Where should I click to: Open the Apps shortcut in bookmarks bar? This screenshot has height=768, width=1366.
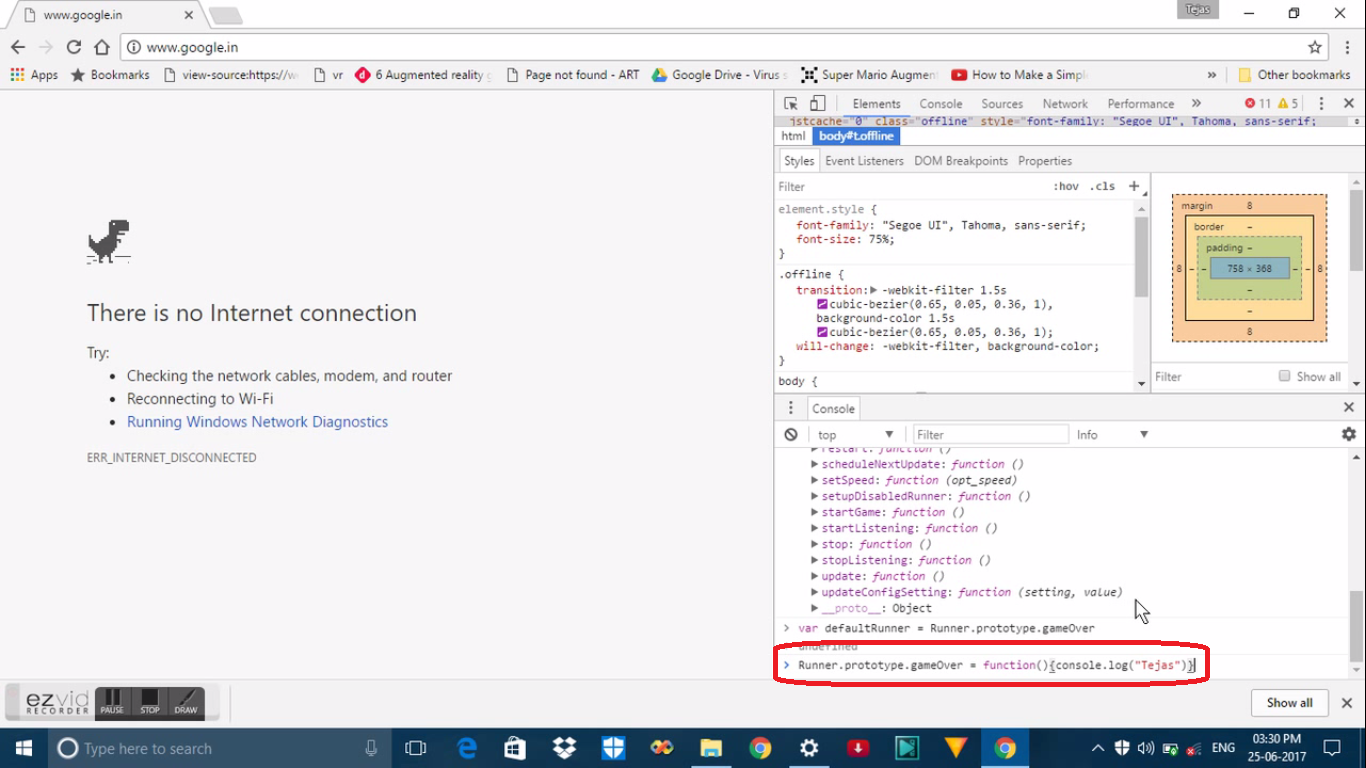(x=34, y=75)
